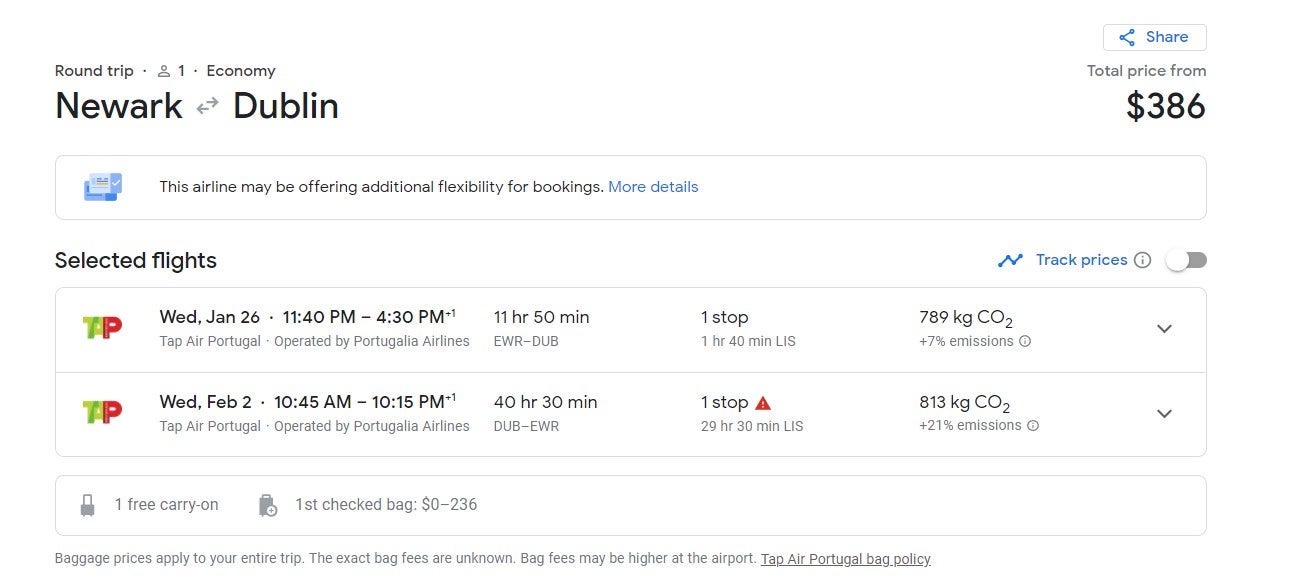The image size is (1293, 588).
Task: Click the swap arrows between Newark and Dublin
Action: click(207, 106)
